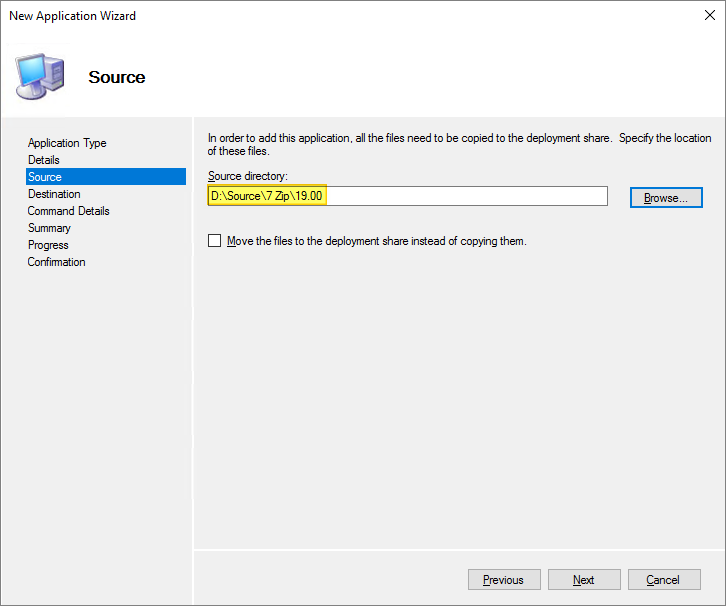This screenshot has width=726, height=606.
Task: Jump to the Command Details step
Action: (x=69, y=211)
